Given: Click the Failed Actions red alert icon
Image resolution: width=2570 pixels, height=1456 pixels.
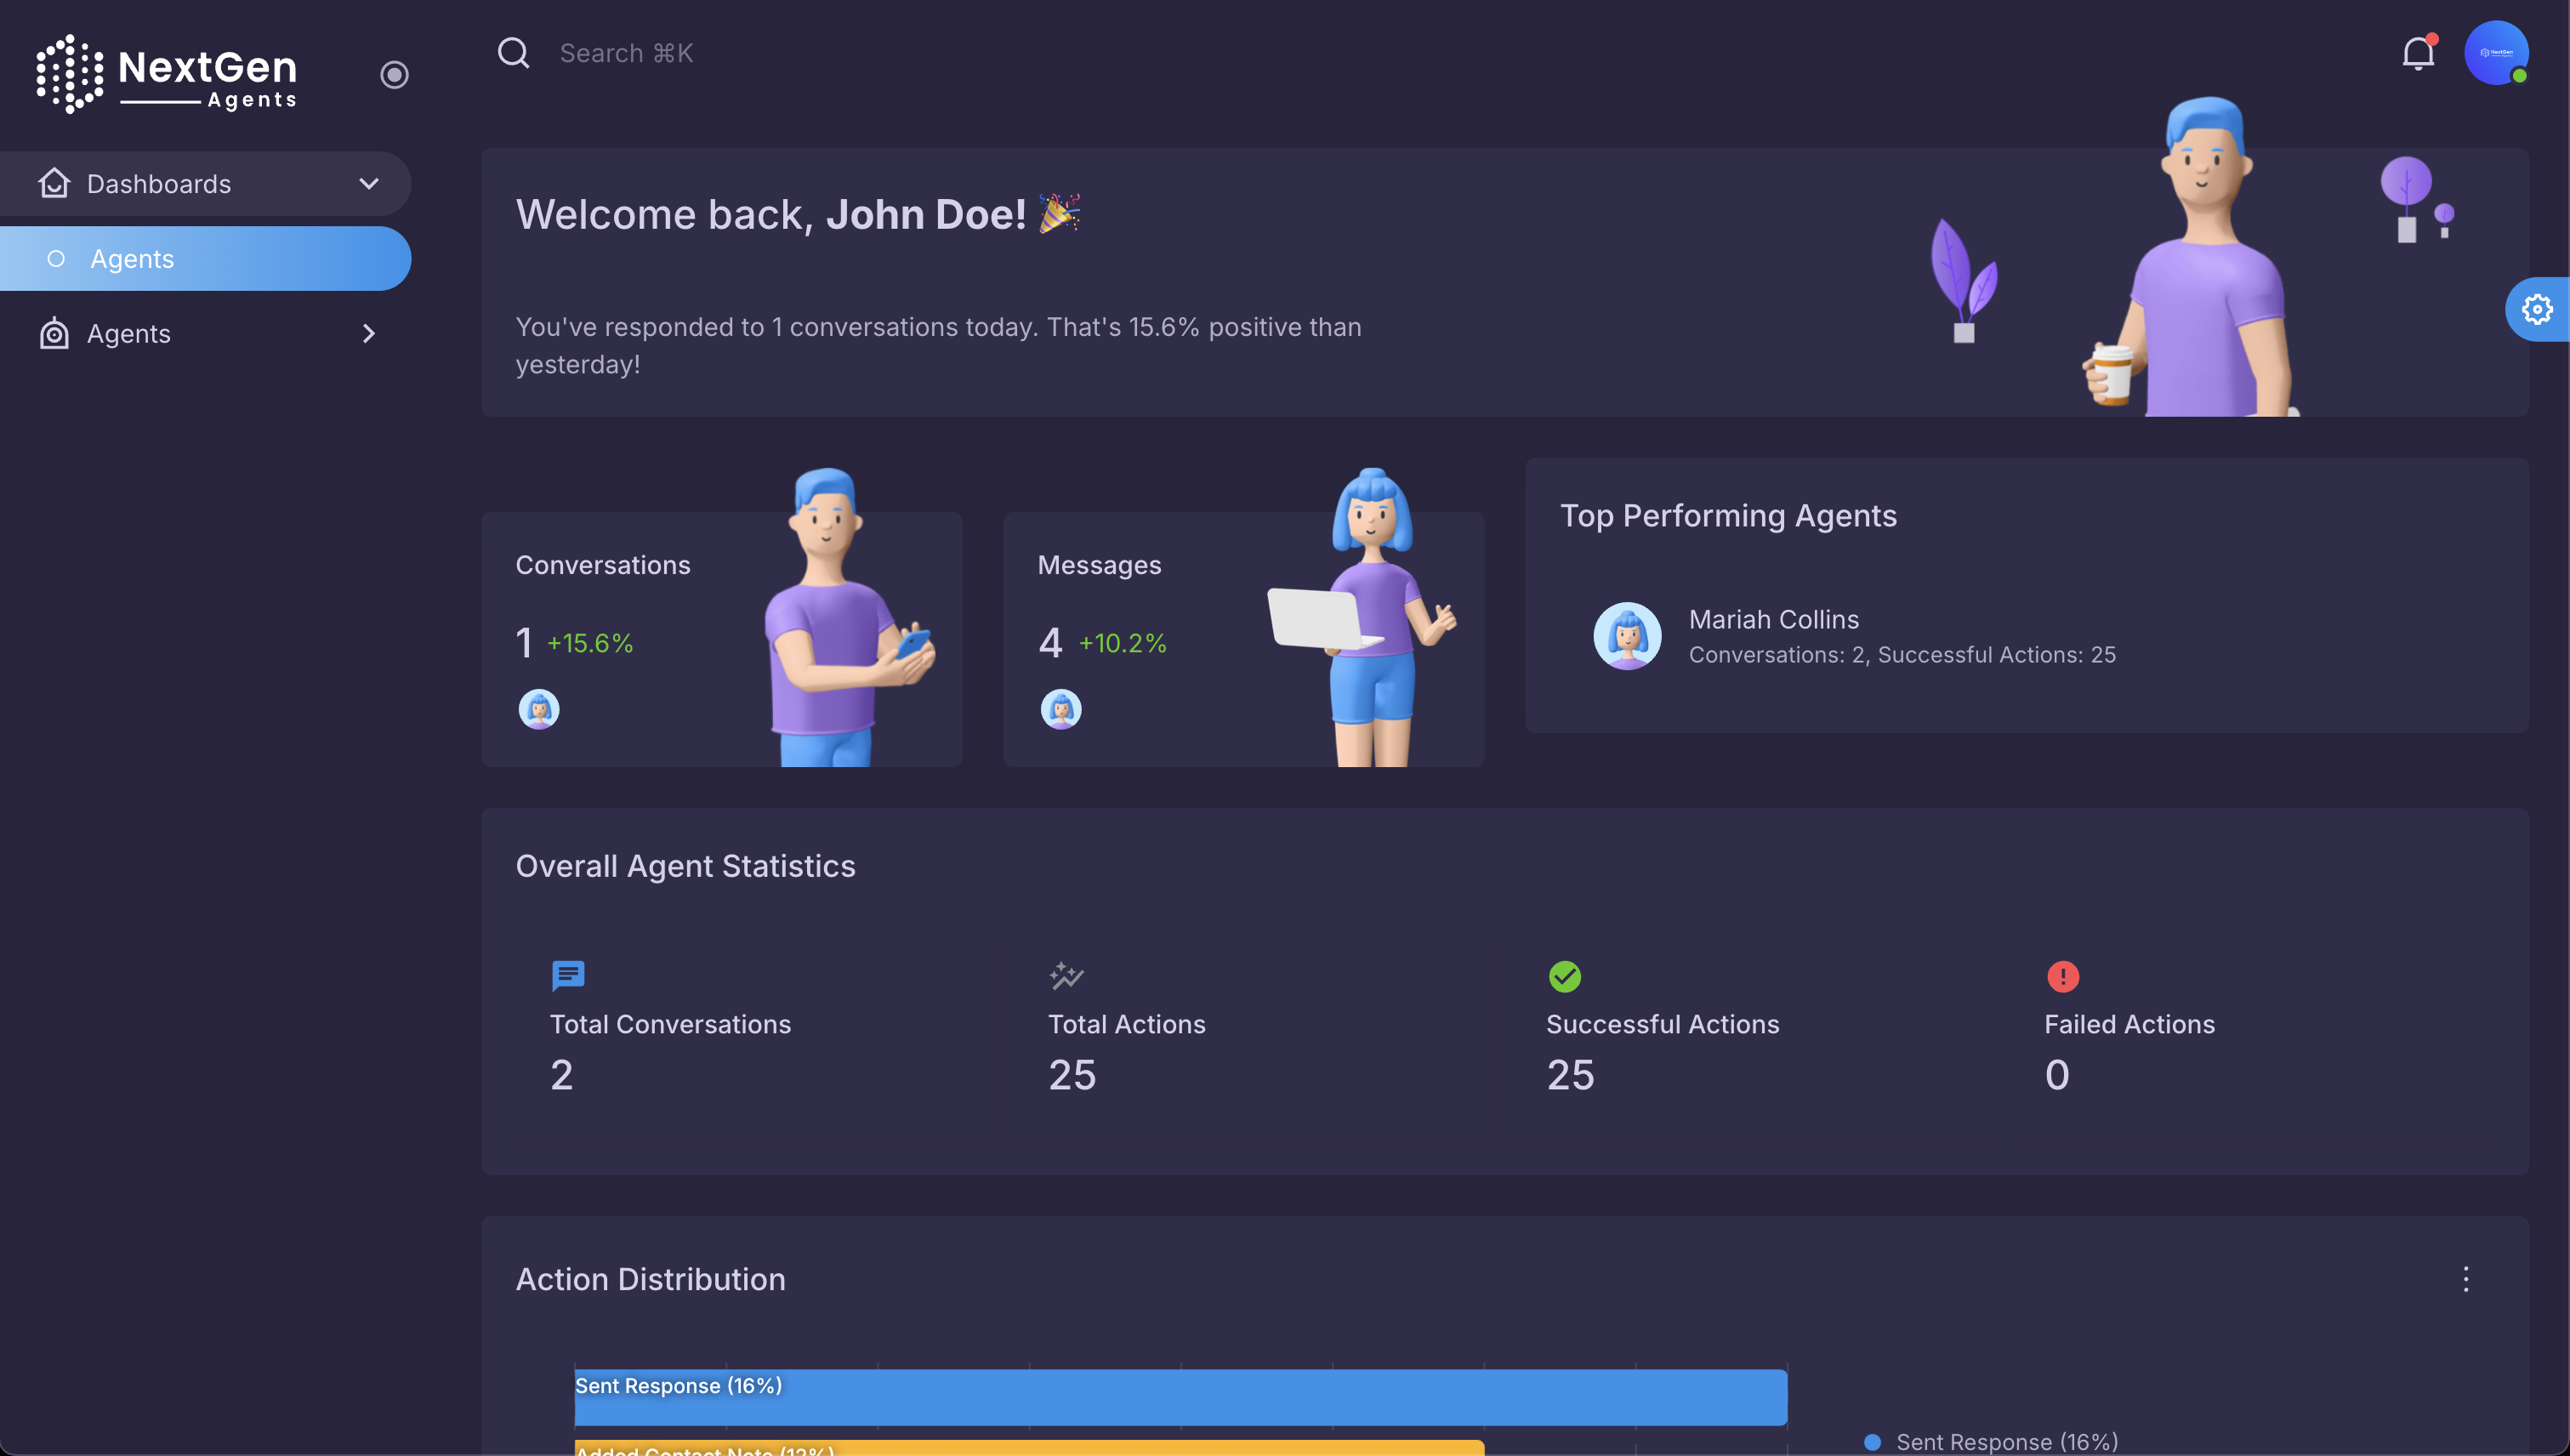Looking at the screenshot, I should pyautogui.click(x=2062, y=976).
